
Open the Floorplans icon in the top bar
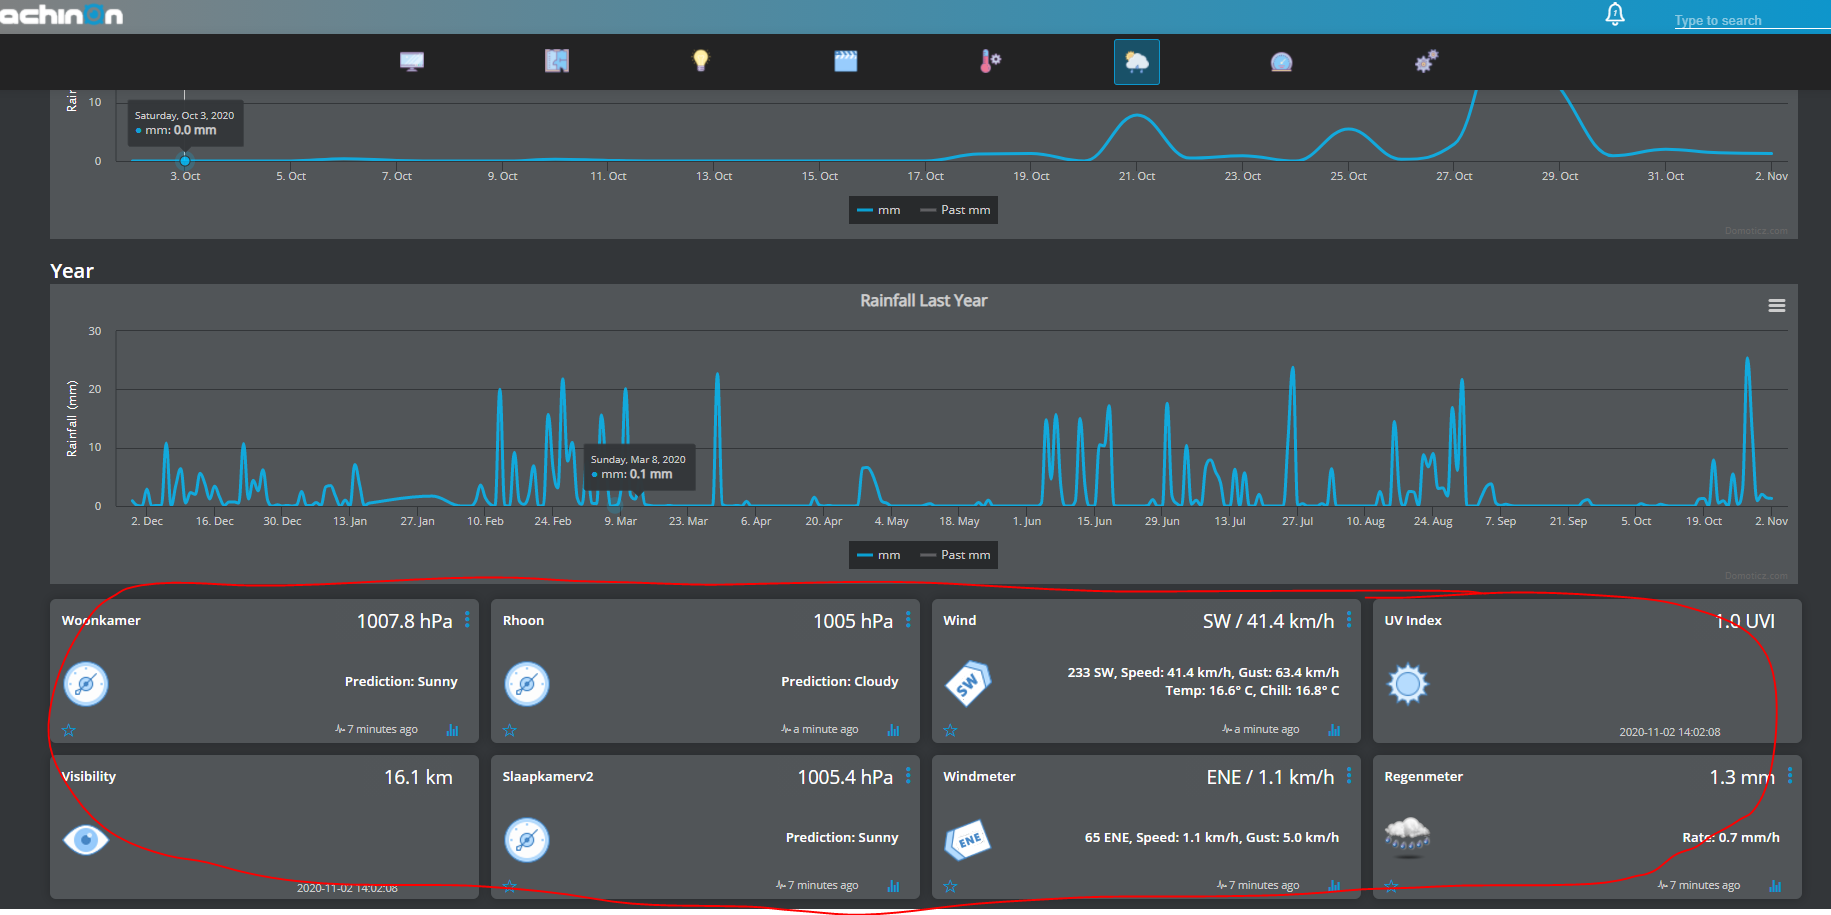click(x=556, y=61)
